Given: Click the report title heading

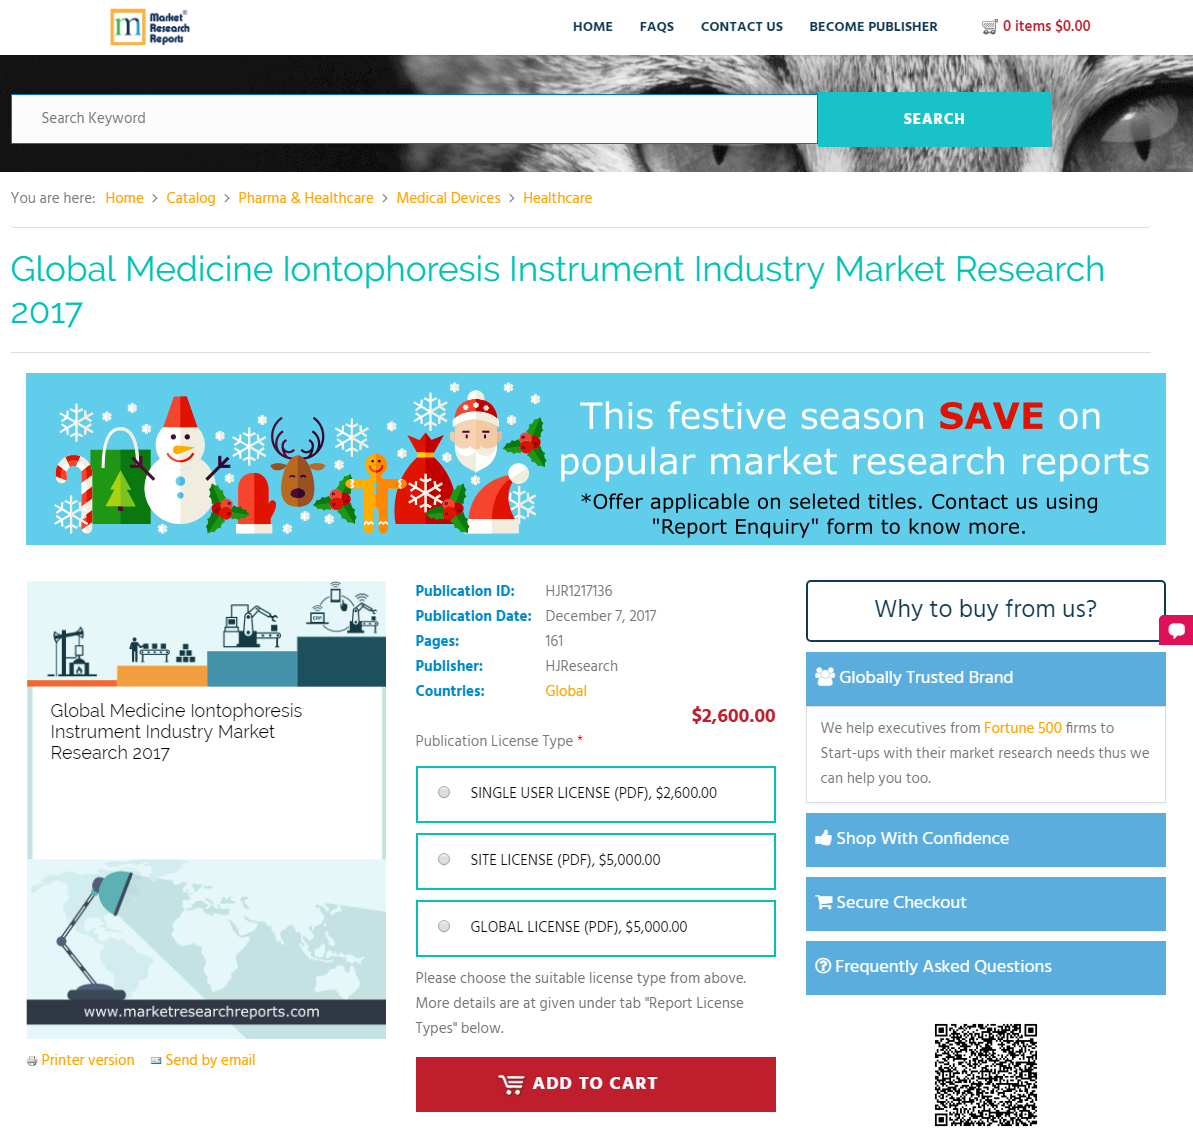Looking at the screenshot, I should pos(558,291).
